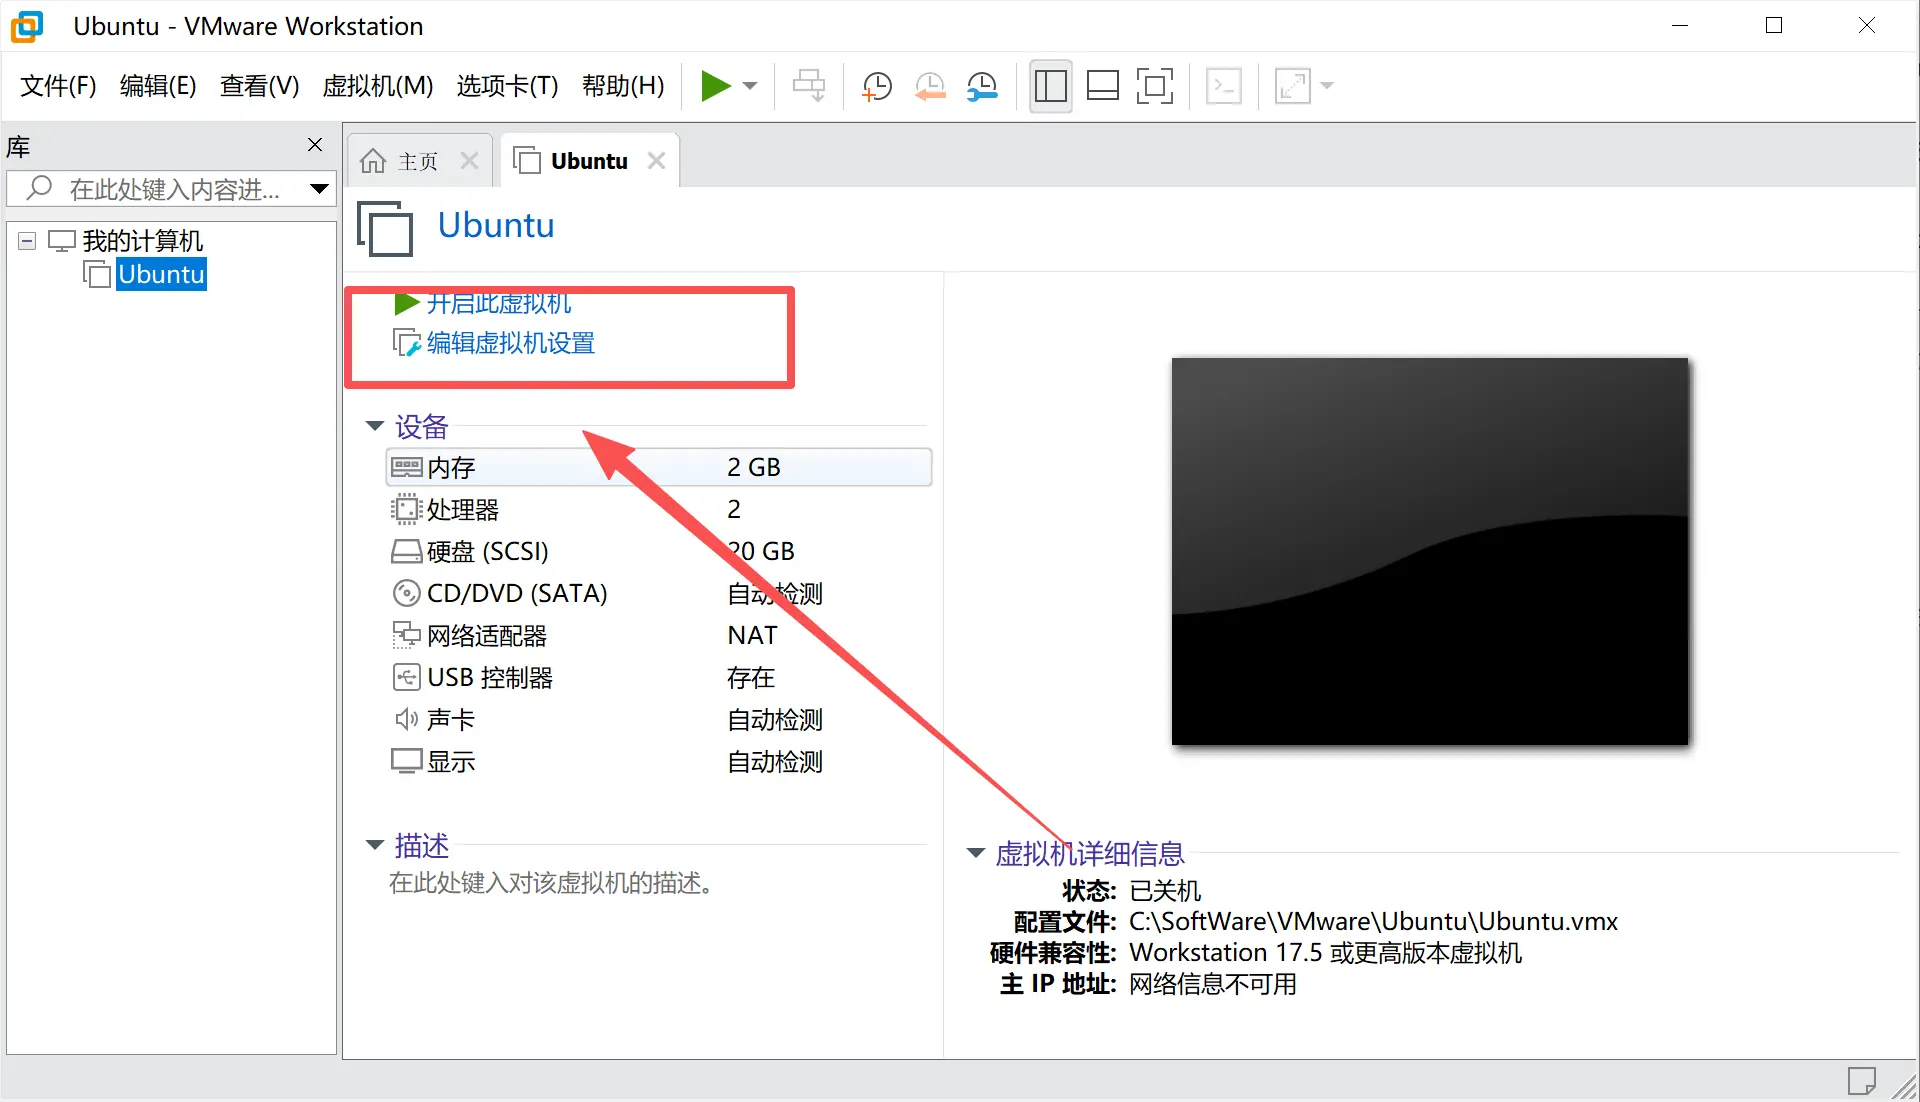Viewport: 1920px width, 1102px height.
Task: Switch to the 主页 home tab
Action: pyautogui.click(x=418, y=161)
